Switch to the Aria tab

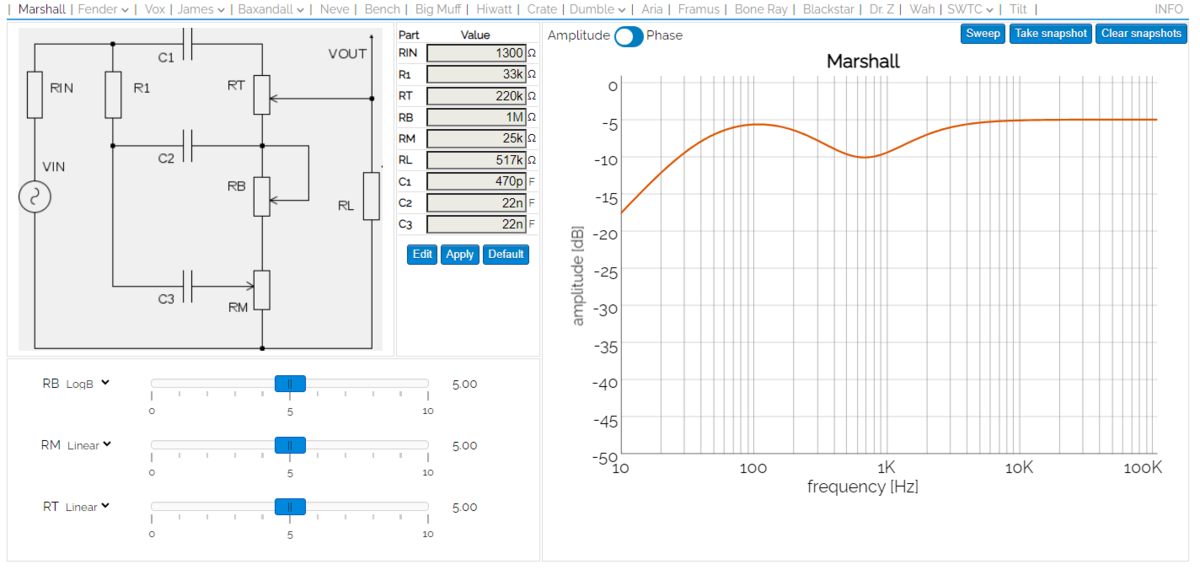click(x=652, y=9)
